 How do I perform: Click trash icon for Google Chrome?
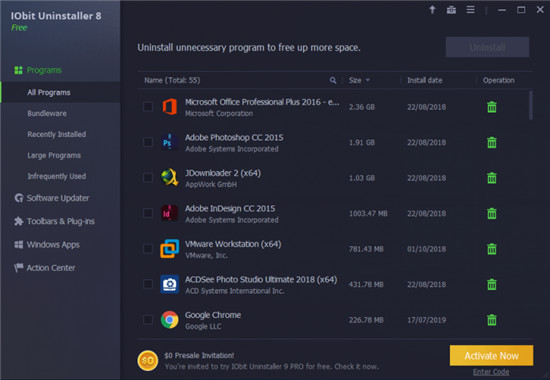pos(492,320)
